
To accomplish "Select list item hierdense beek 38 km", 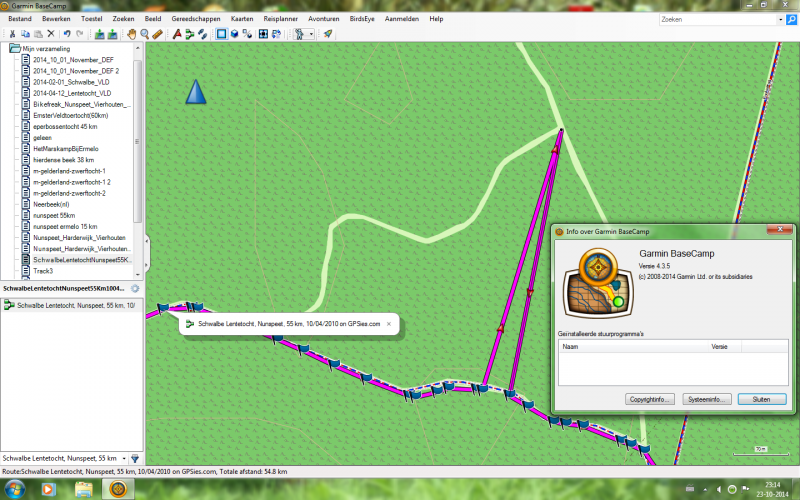I will pos(63,160).
